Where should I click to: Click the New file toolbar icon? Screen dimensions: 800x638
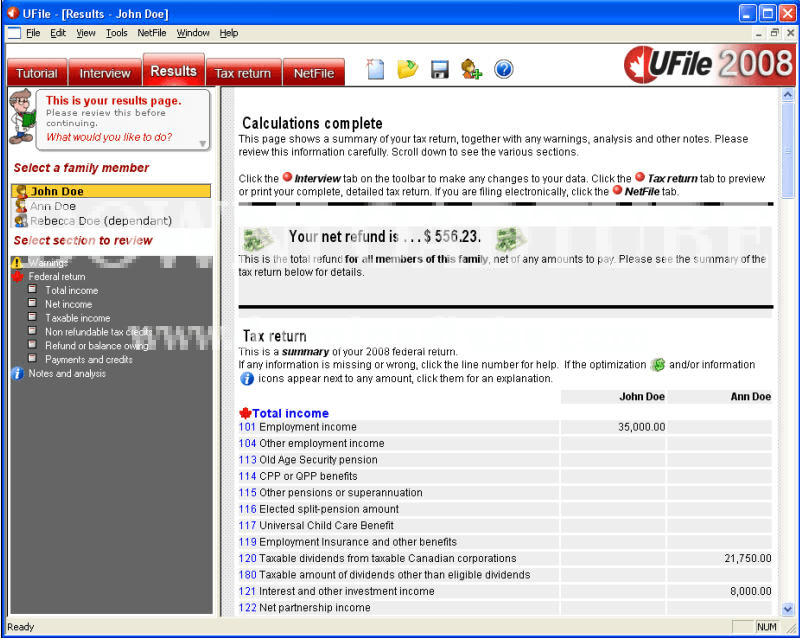click(x=375, y=69)
